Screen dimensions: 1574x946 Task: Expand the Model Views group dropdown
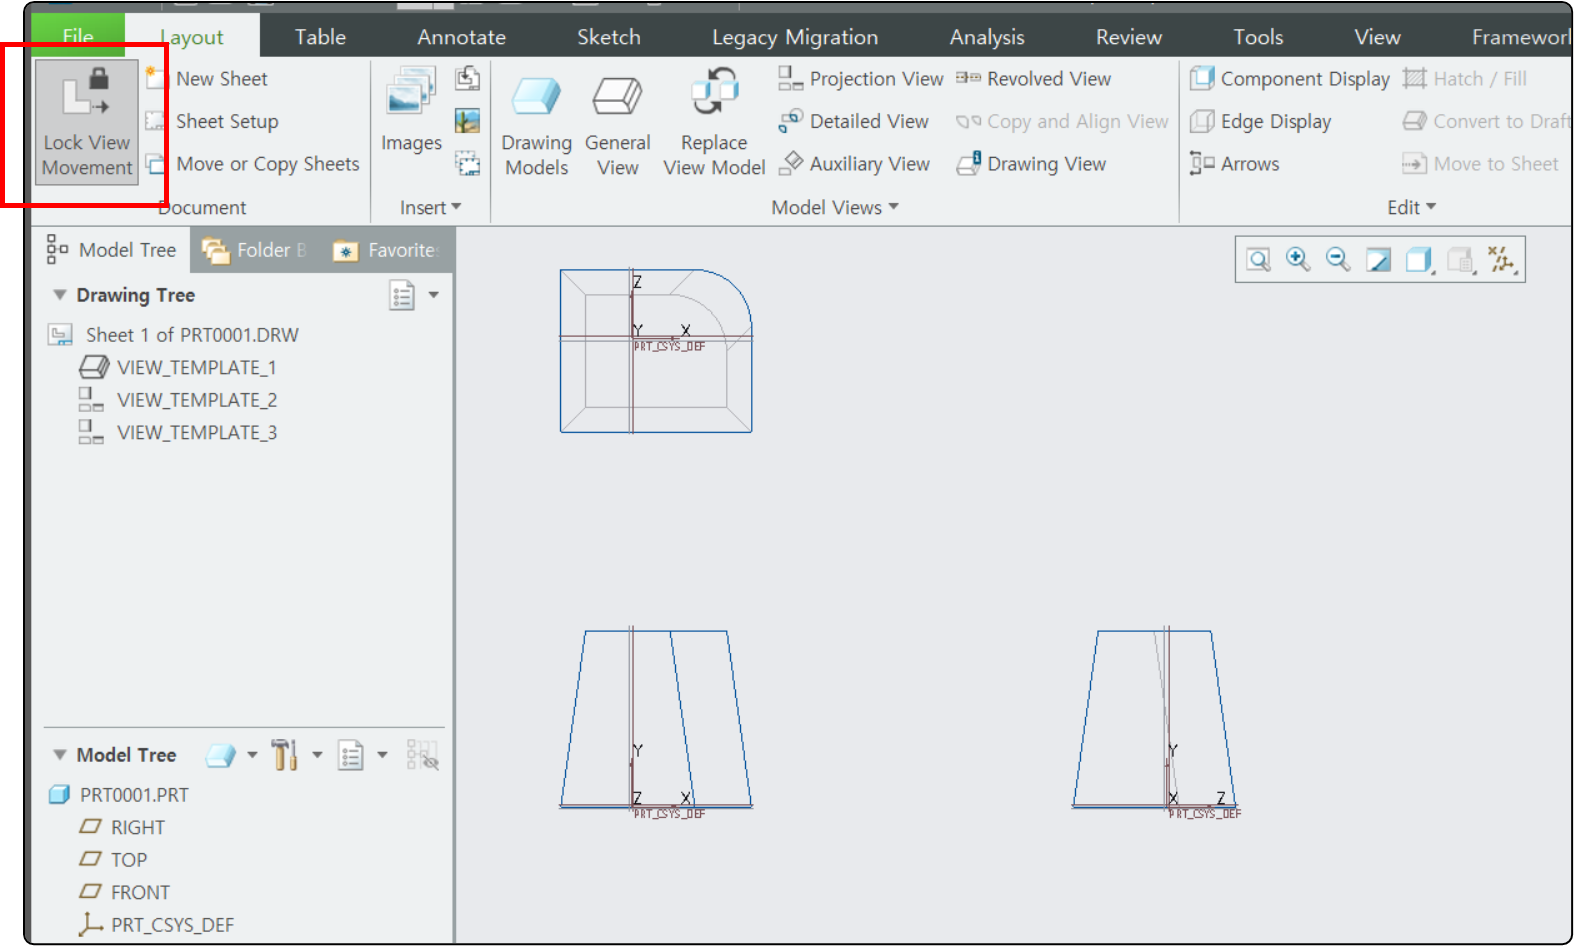click(x=835, y=207)
